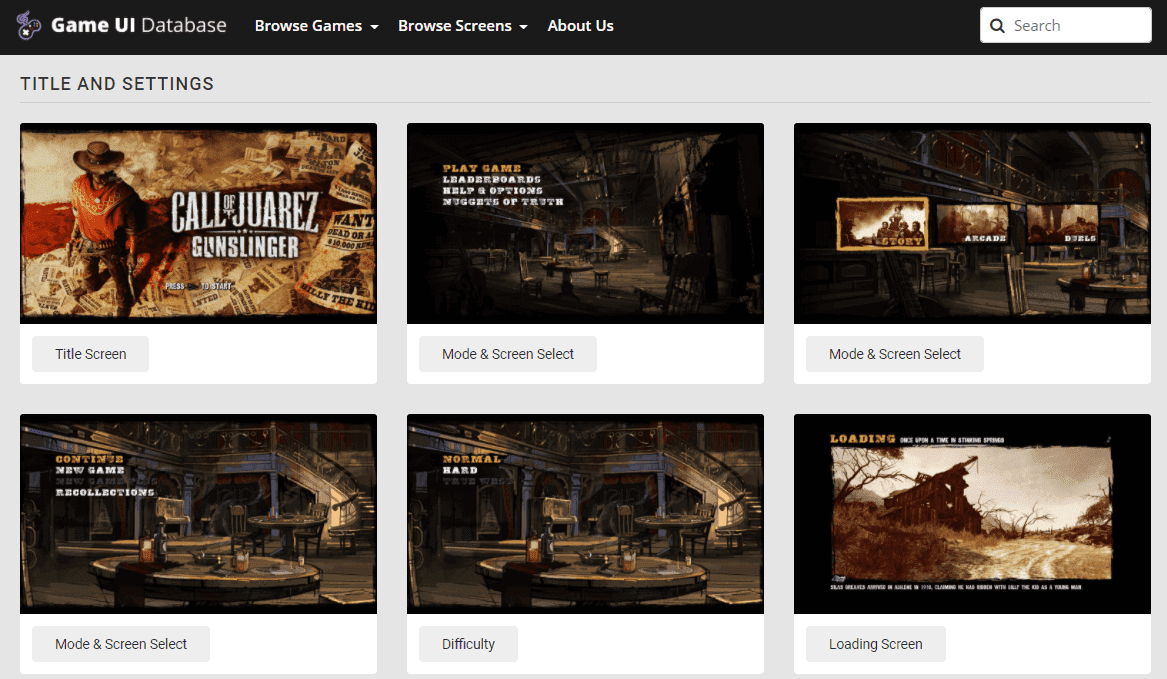
Task: Open the Call of Juarez title screen thumbnail
Action: (x=199, y=223)
